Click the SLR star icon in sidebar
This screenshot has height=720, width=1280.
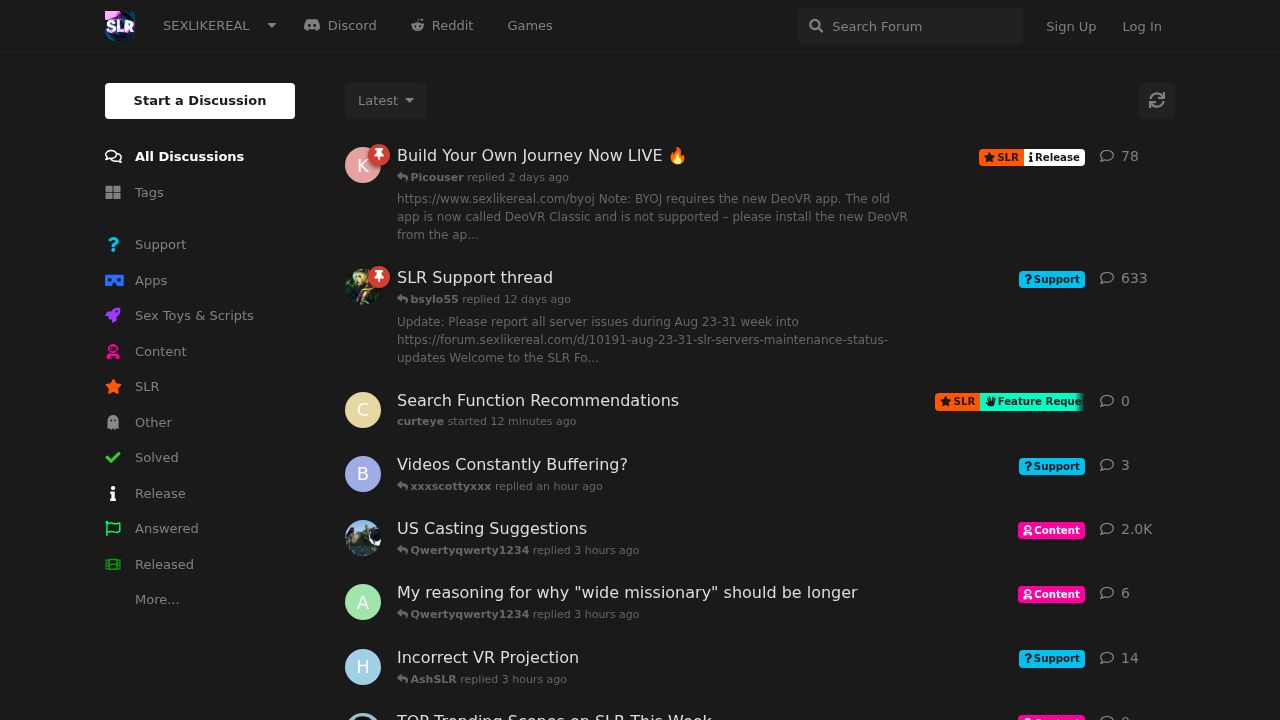[113, 386]
